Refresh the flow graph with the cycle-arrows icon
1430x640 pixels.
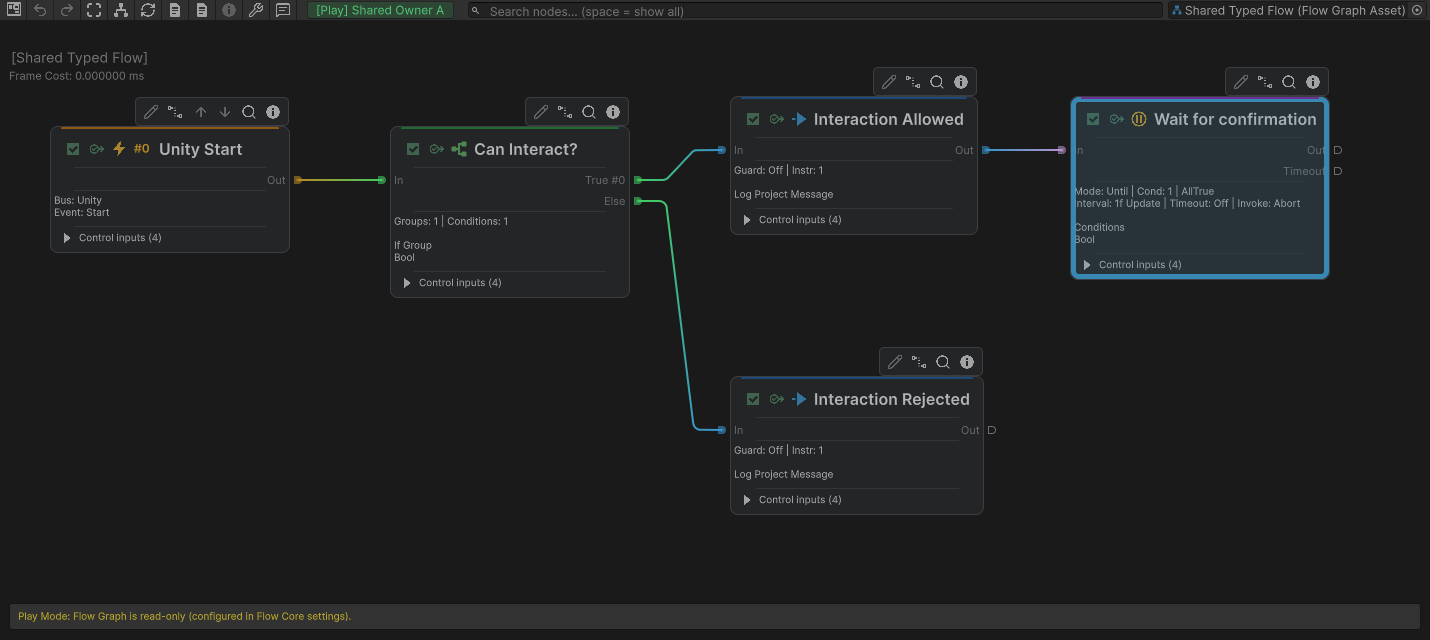click(x=148, y=10)
